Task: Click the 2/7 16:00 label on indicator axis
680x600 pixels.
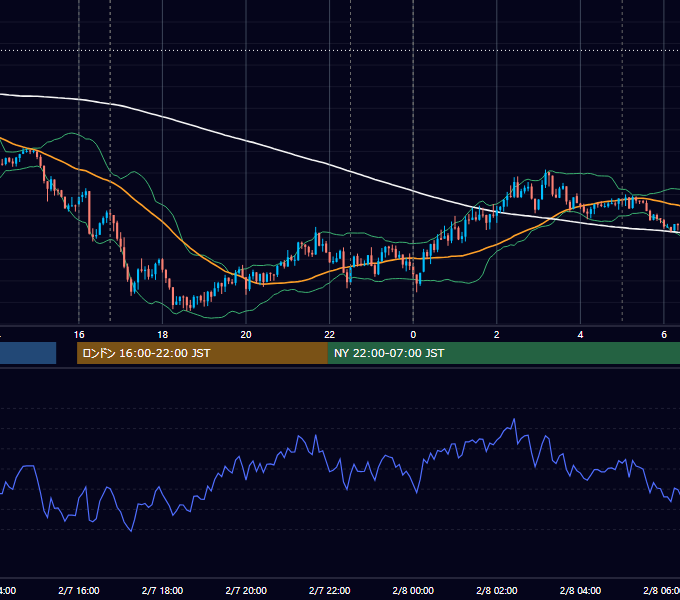Action: [x=79, y=590]
